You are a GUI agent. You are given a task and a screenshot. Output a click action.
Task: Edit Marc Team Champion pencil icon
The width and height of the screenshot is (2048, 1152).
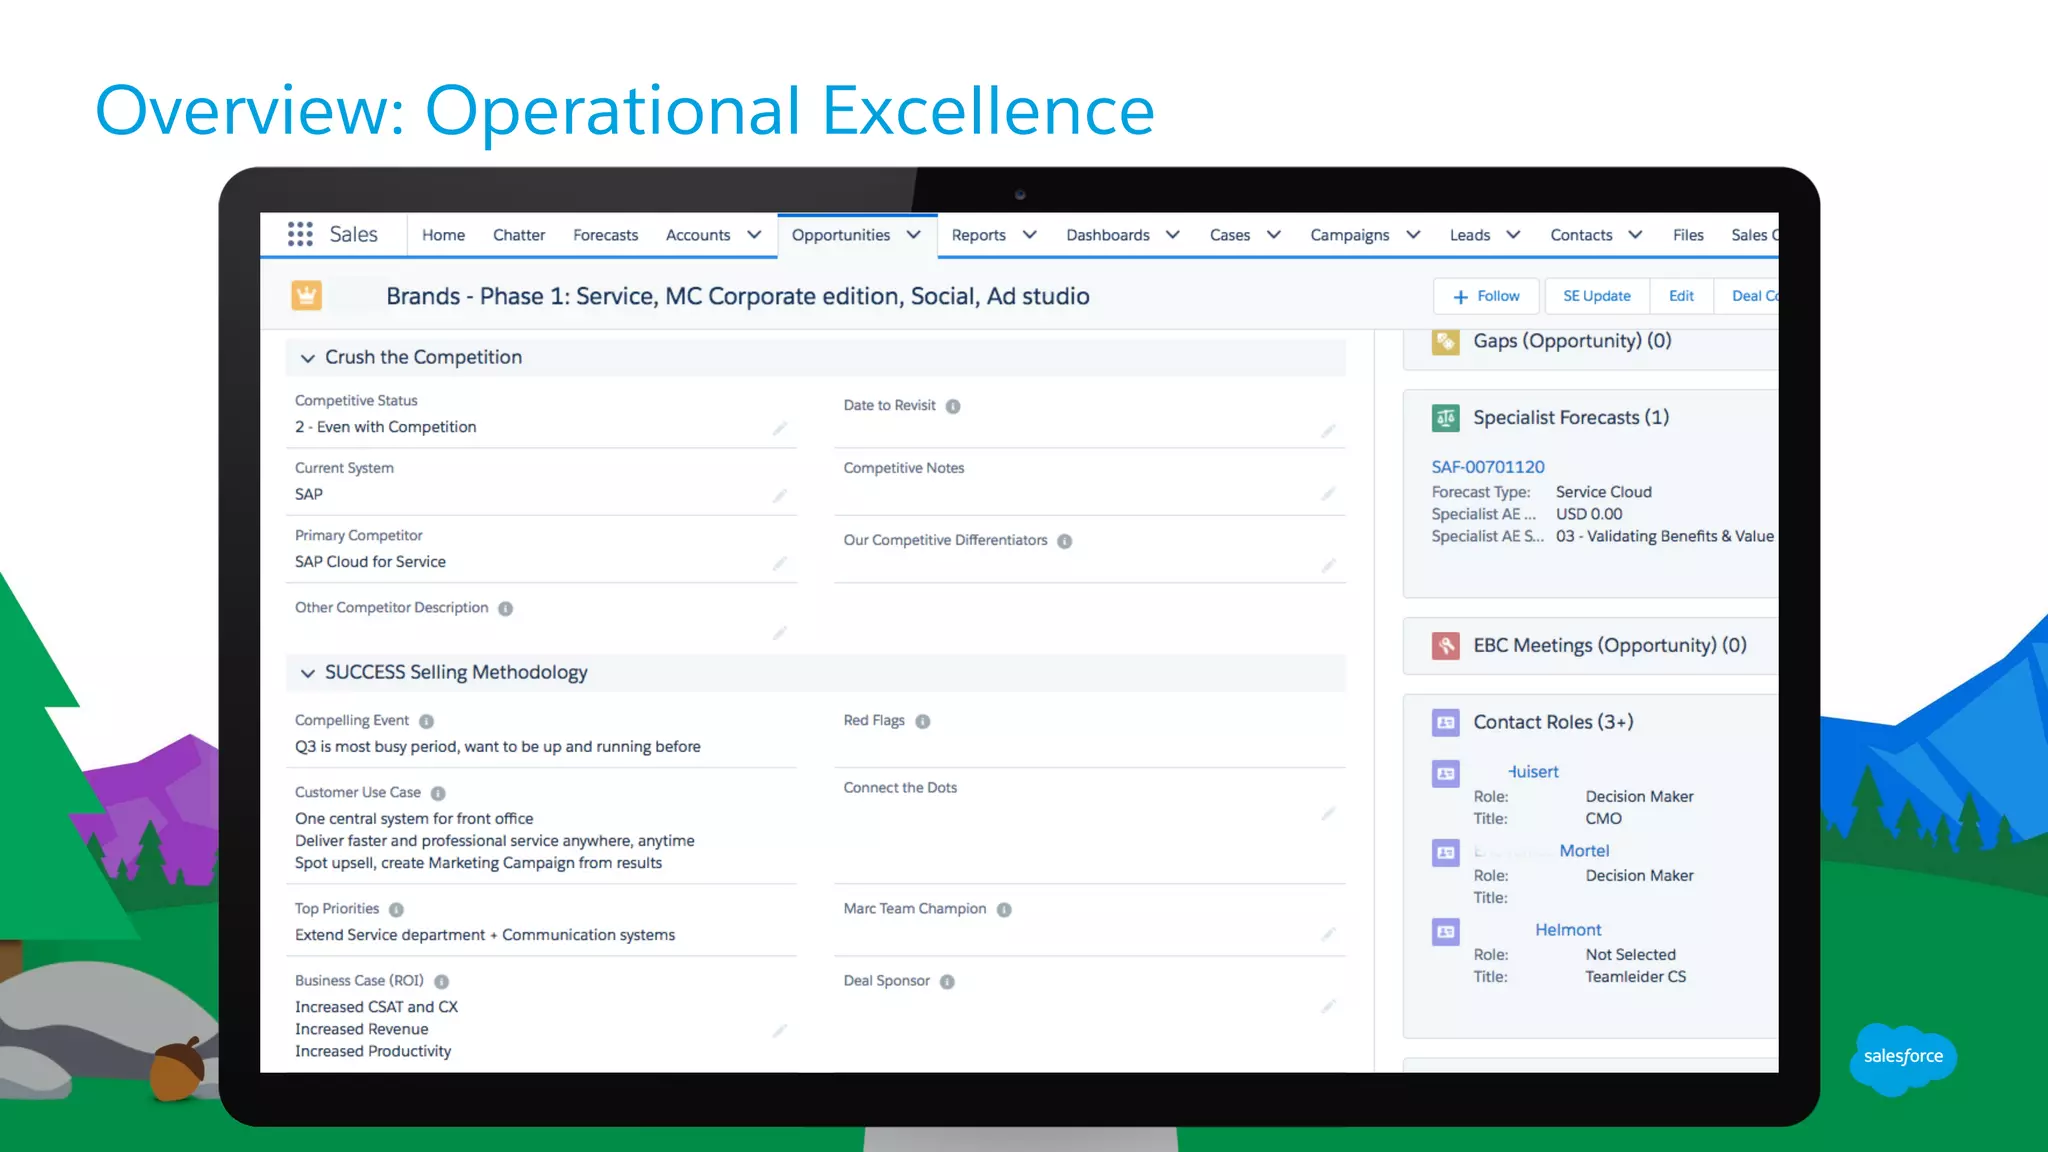coord(1328,933)
